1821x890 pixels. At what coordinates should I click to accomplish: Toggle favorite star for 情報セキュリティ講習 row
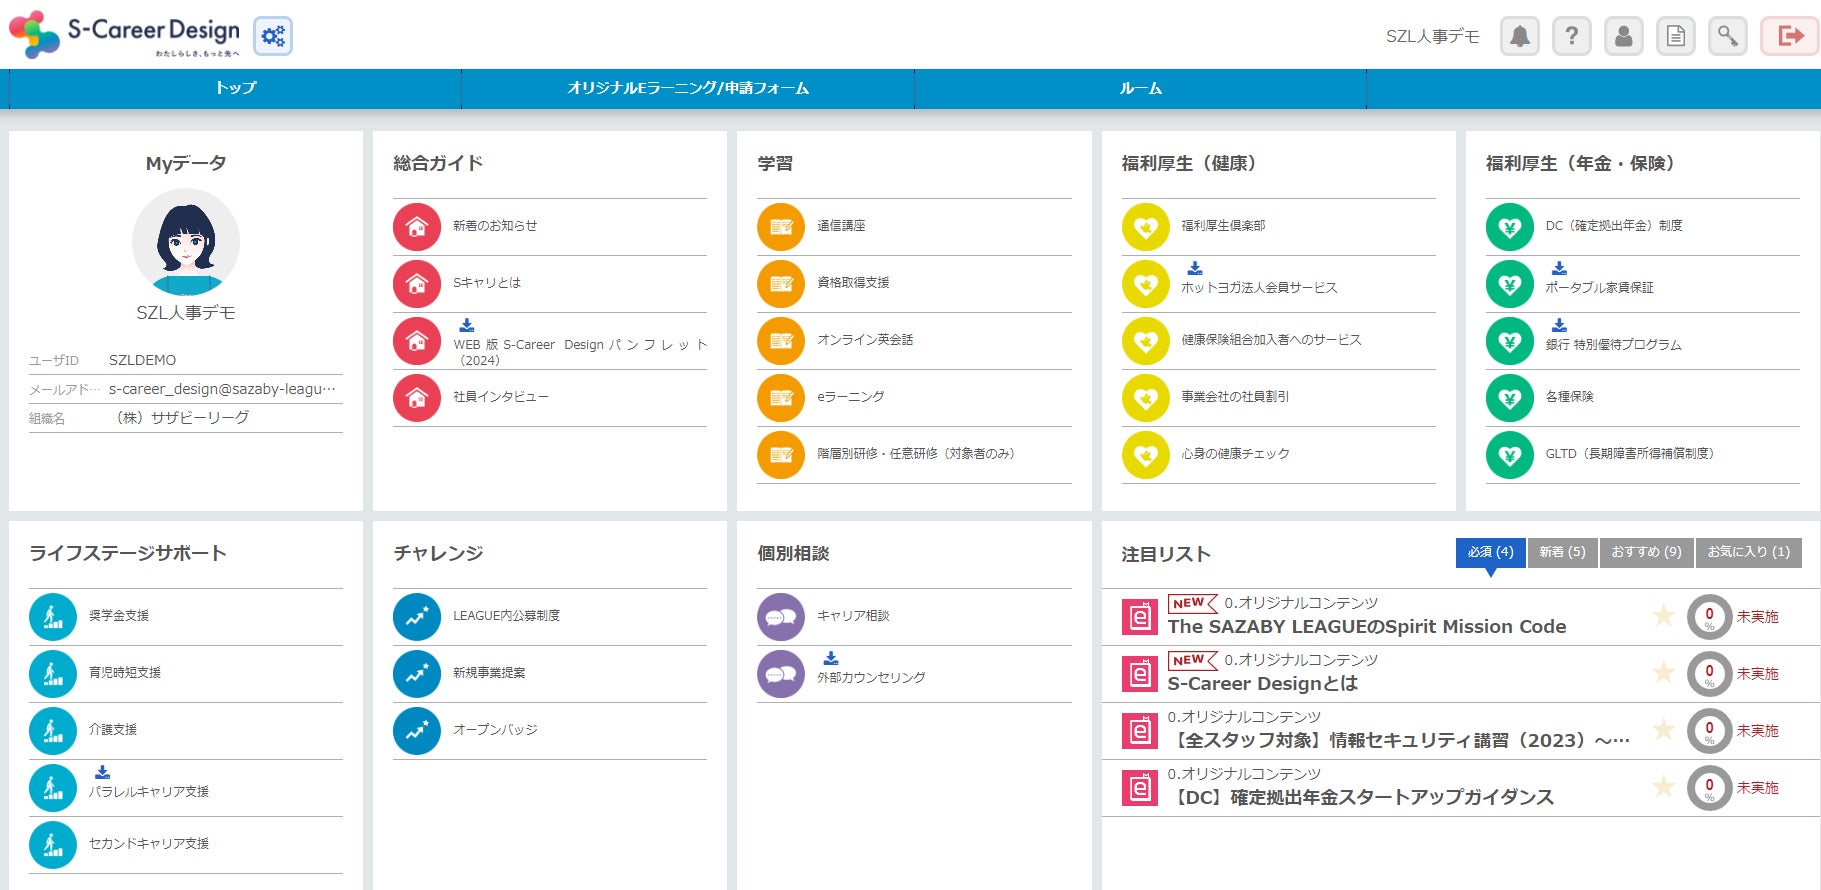(x=1663, y=729)
